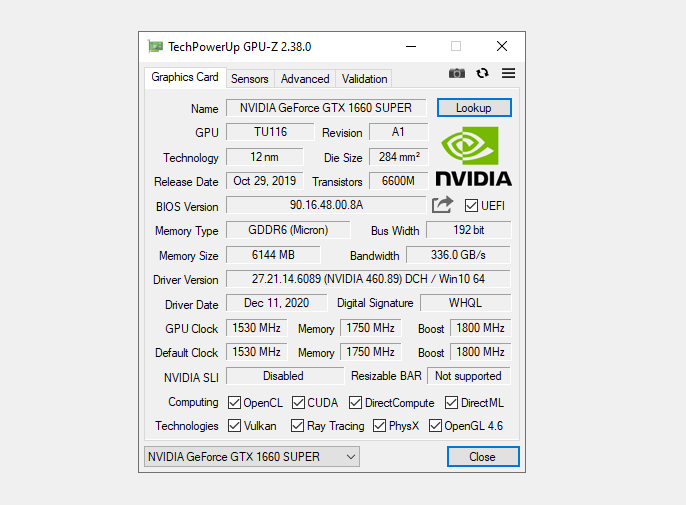Click the Transistors field 6600M
The width and height of the screenshot is (686, 505).
click(x=399, y=181)
